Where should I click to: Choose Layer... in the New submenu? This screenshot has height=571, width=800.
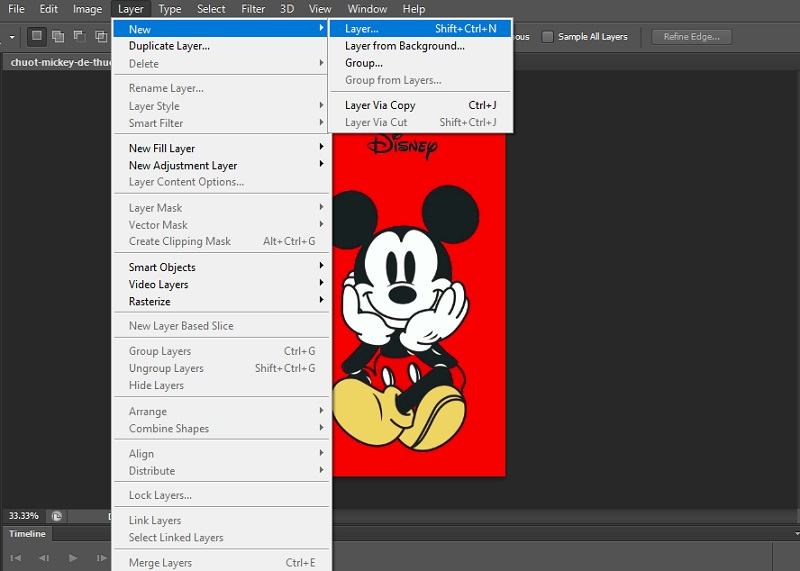pos(420,29)
